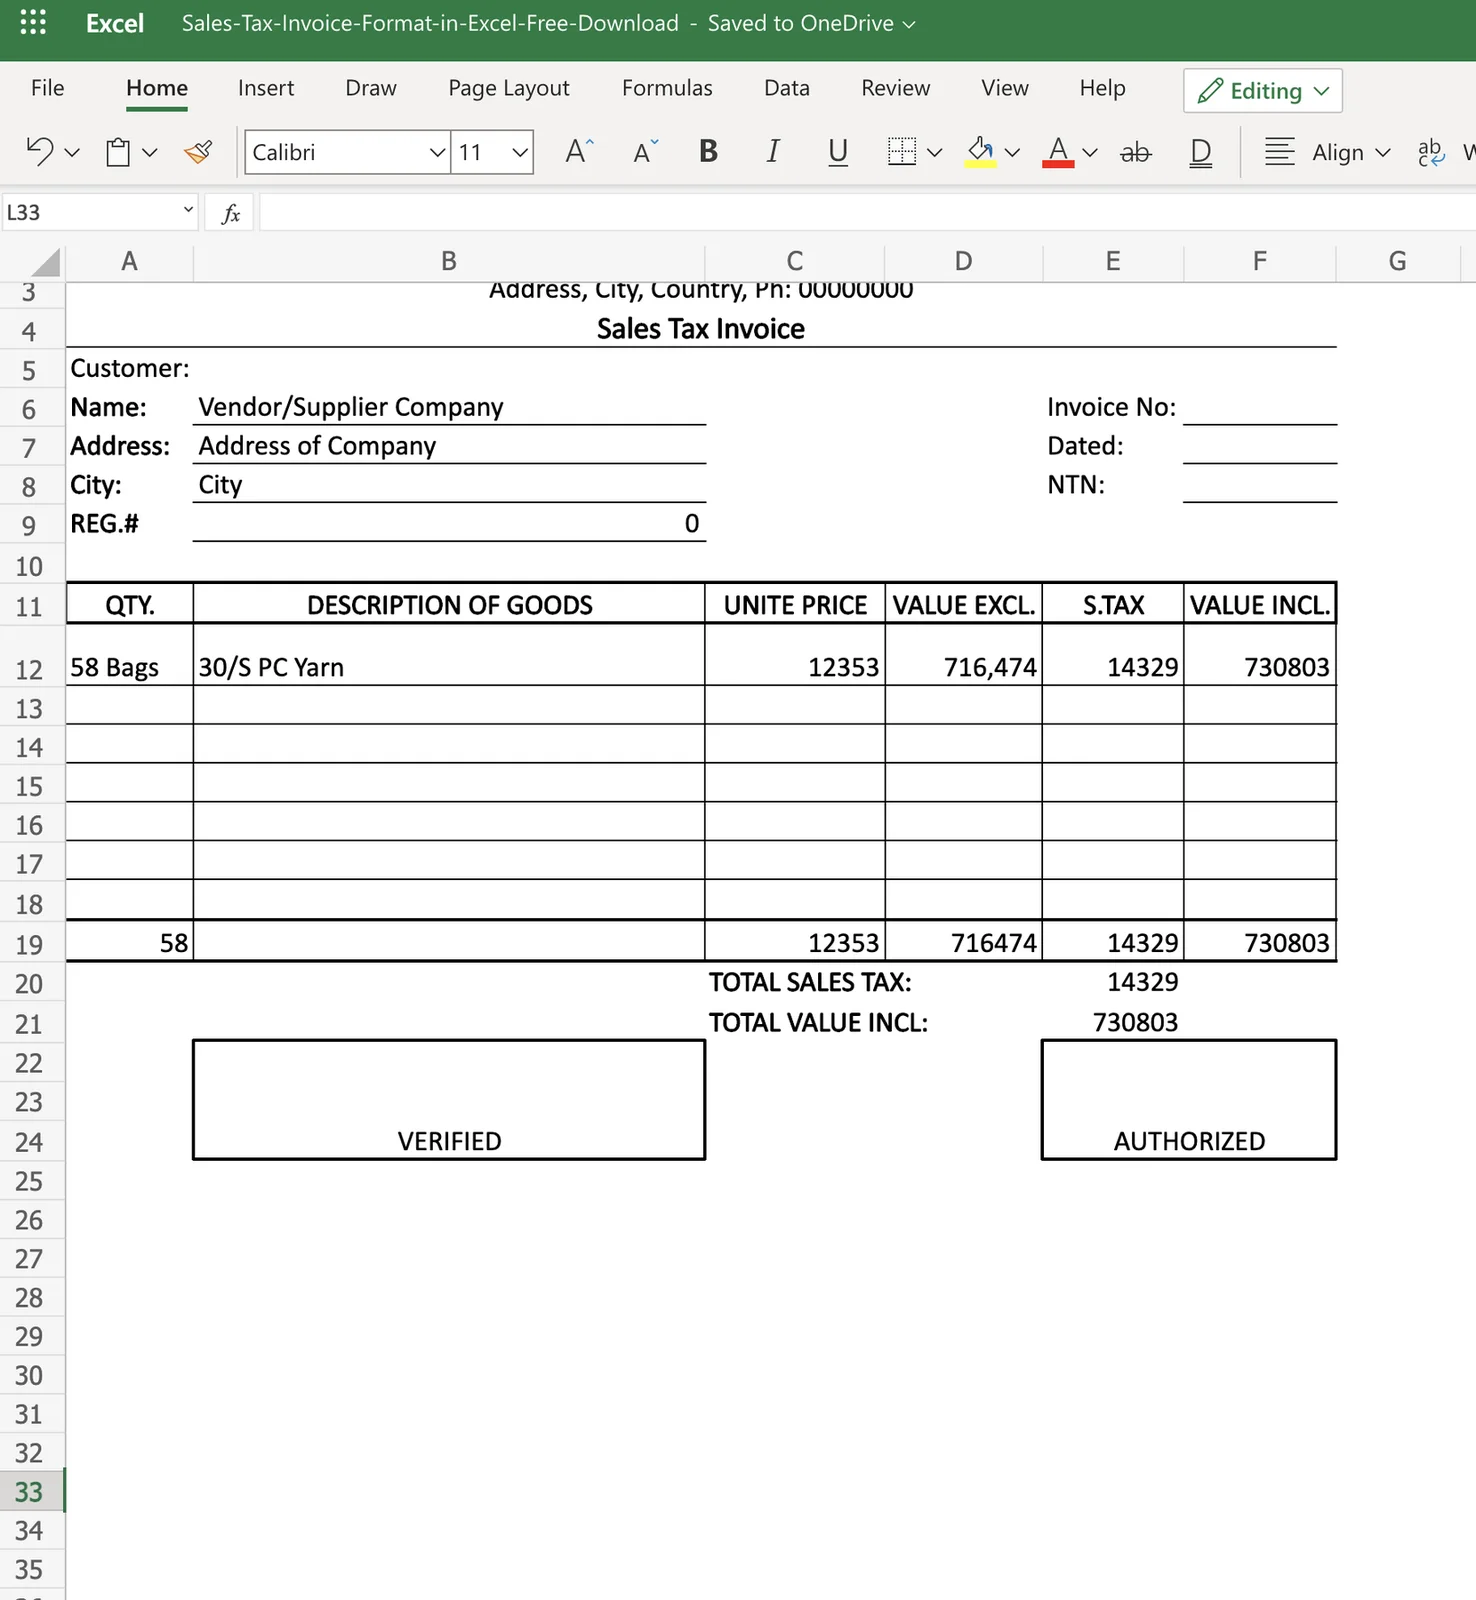Click the fx insert function icon

(231, 213)
